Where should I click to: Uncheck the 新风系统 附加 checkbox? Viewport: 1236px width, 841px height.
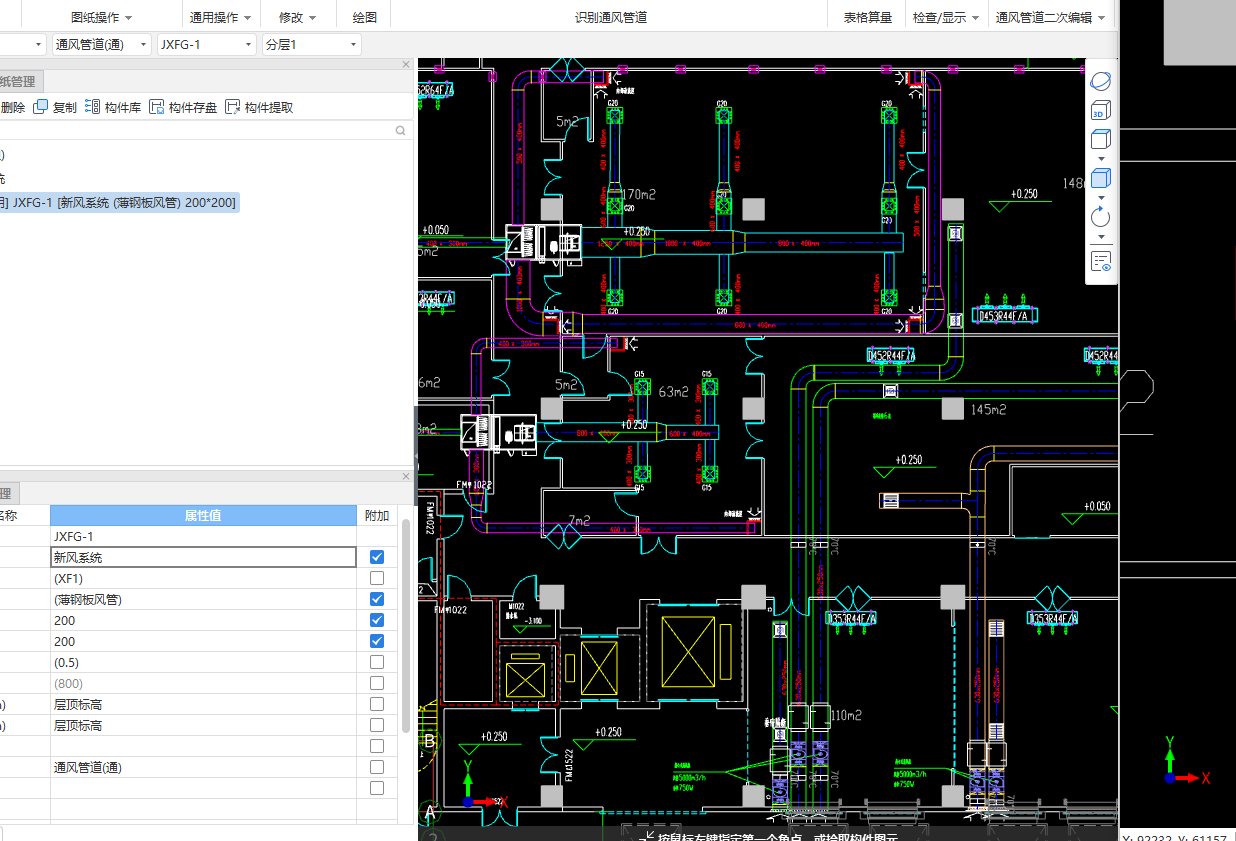click(377, 557)
